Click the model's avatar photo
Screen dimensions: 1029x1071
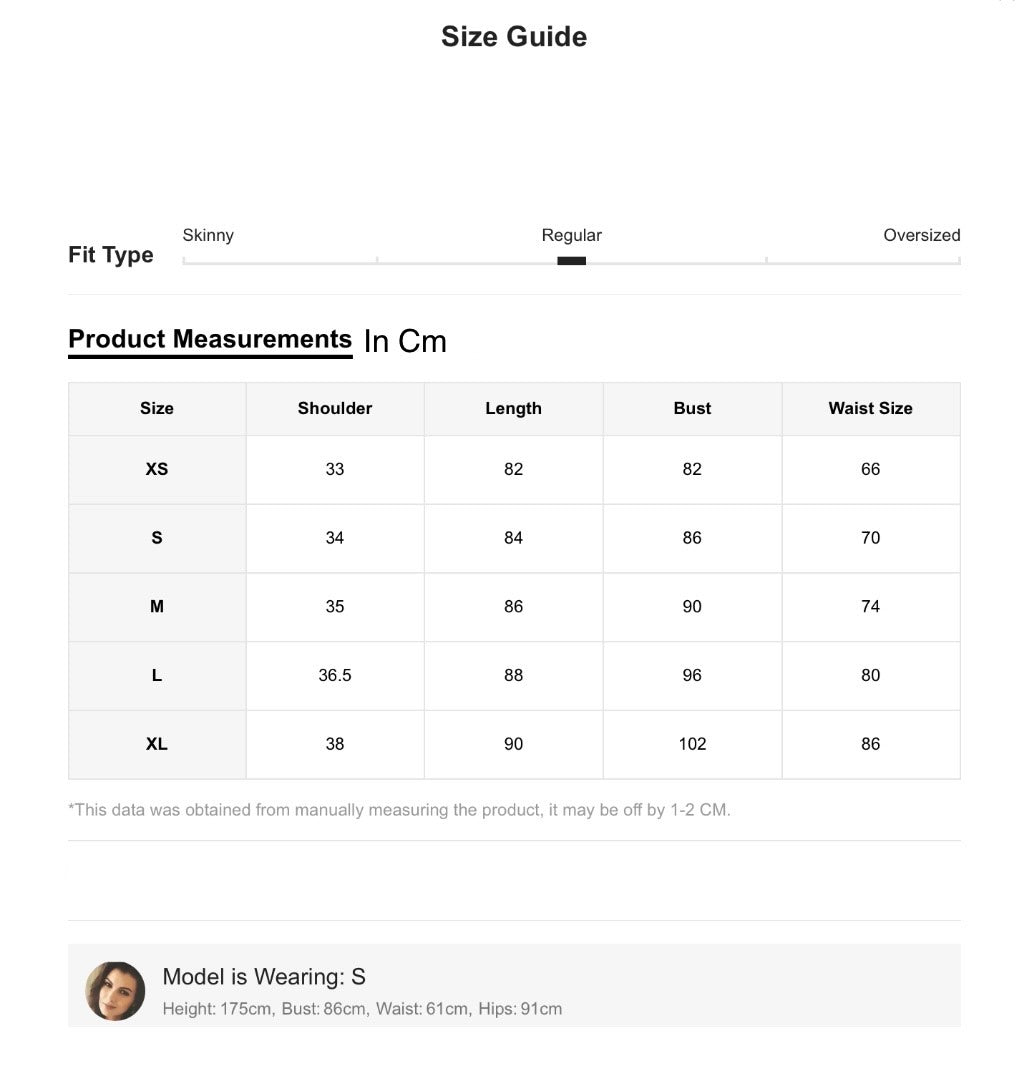click(x=115, y=991)
